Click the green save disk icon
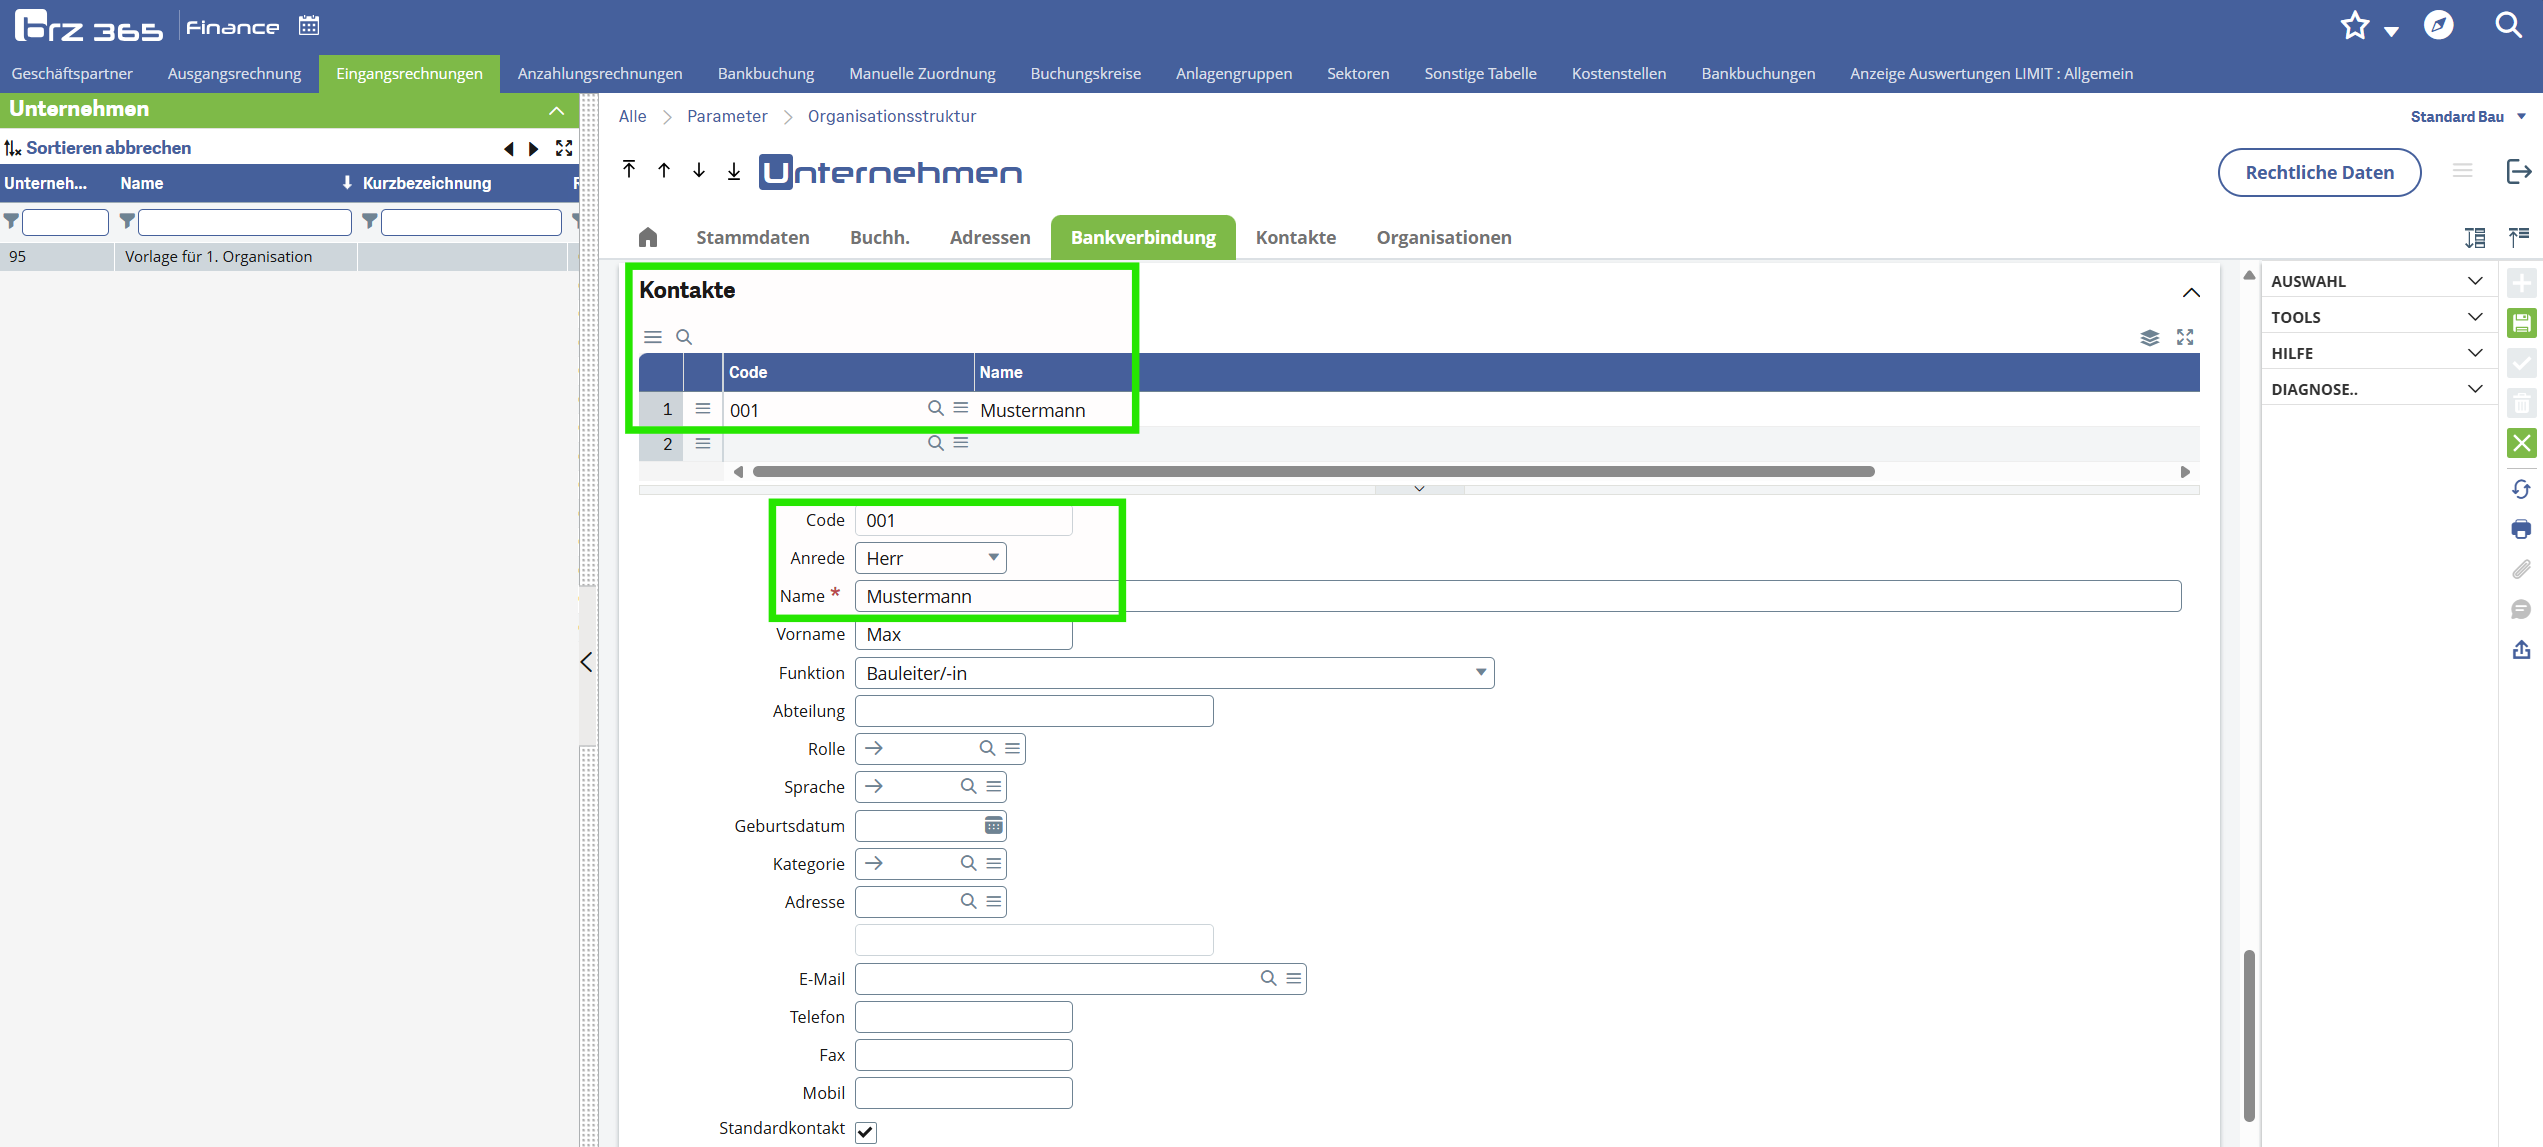The height and width of the screenshot is (1147, 2543). 2521,323
